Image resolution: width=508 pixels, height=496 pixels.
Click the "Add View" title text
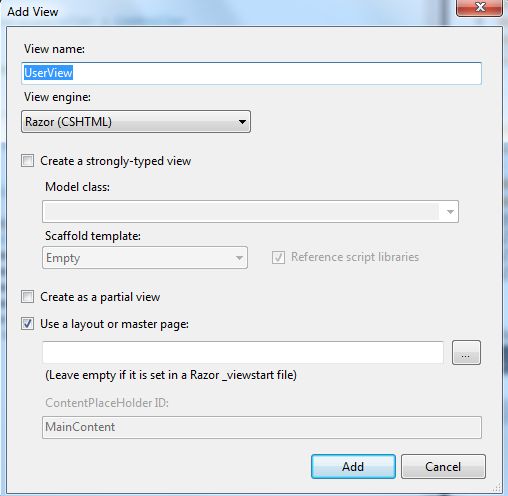(33, 12)
